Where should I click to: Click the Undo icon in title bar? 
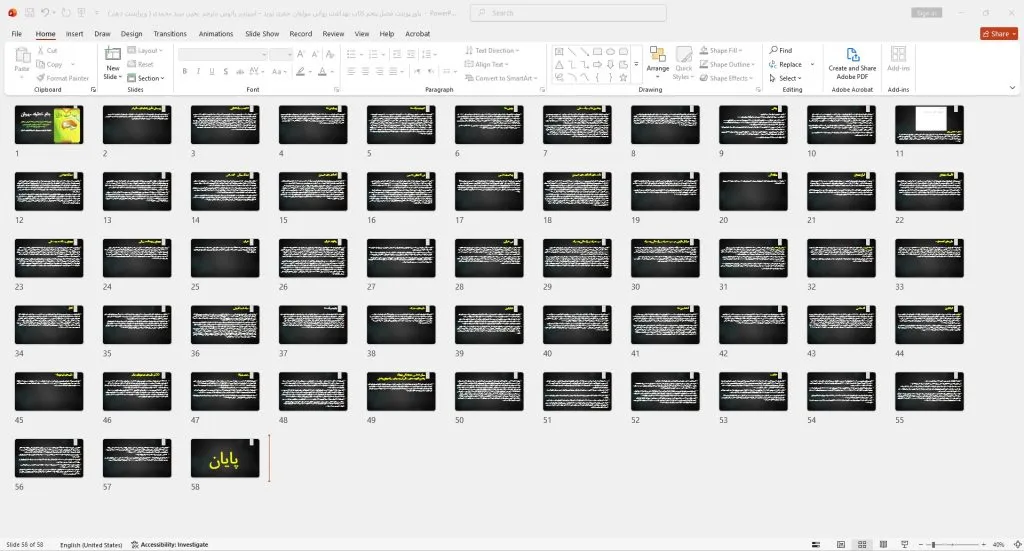pos(44,12)
